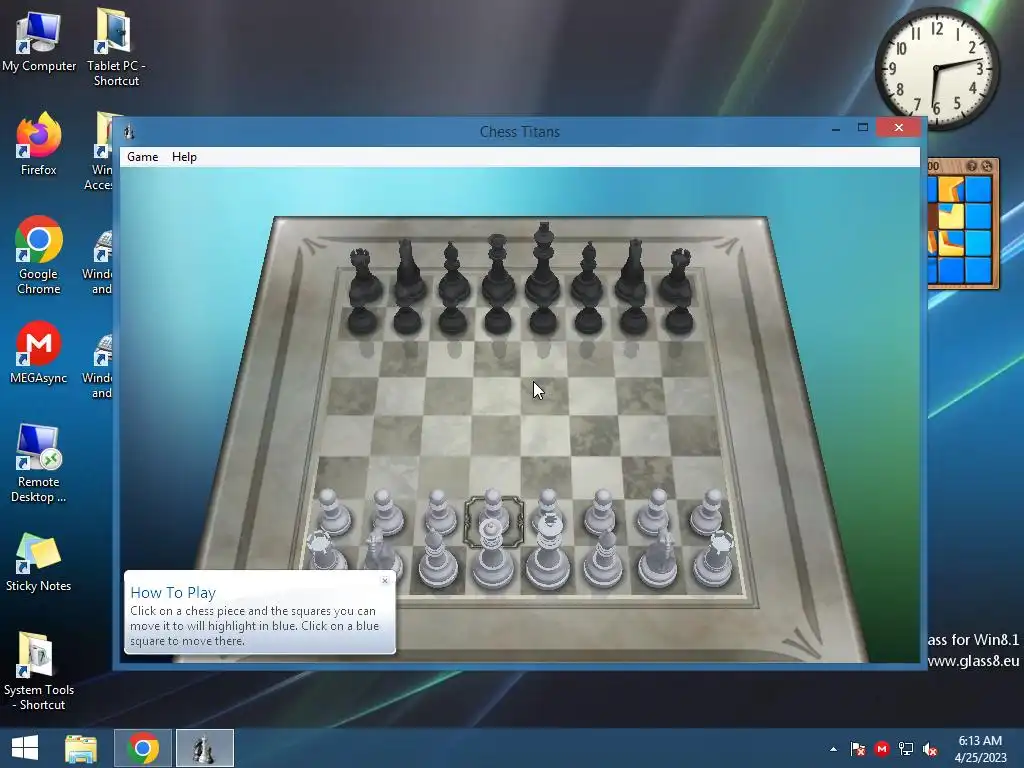Click the MEGAsync tray icon

(882, 749)
